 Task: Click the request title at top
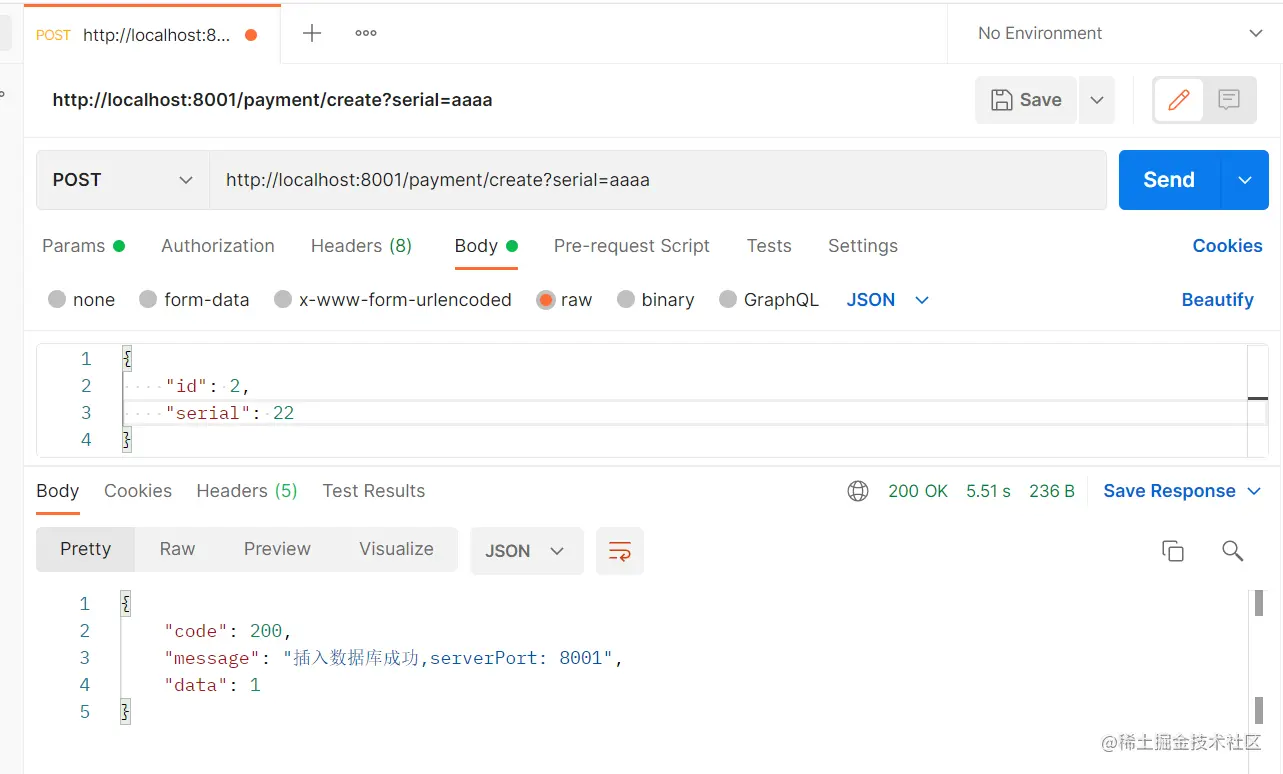[272, 100]
